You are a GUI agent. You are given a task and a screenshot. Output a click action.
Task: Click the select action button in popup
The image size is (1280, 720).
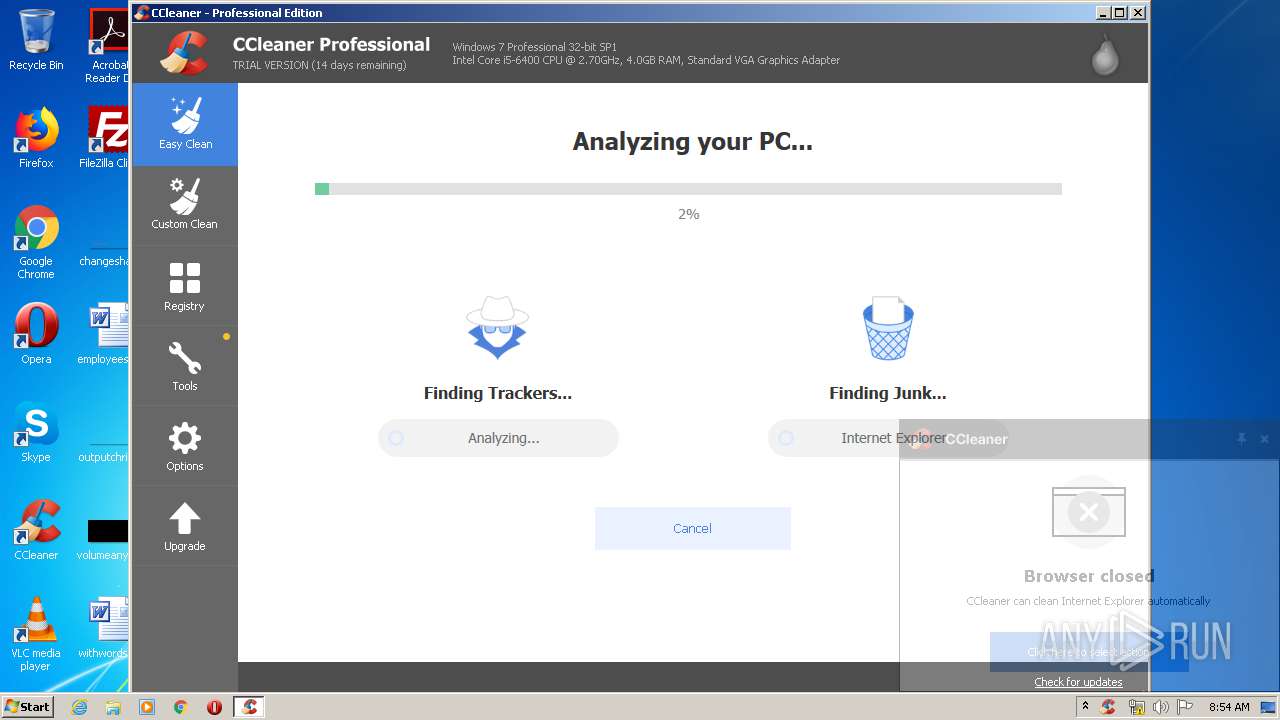point(1089,652)
